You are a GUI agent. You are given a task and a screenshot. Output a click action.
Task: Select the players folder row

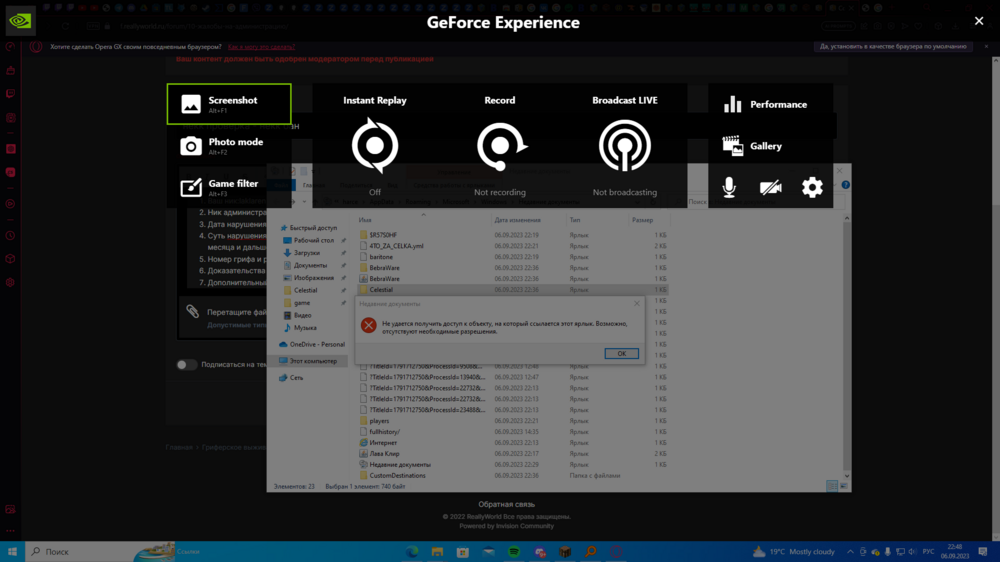coord(513,421)
